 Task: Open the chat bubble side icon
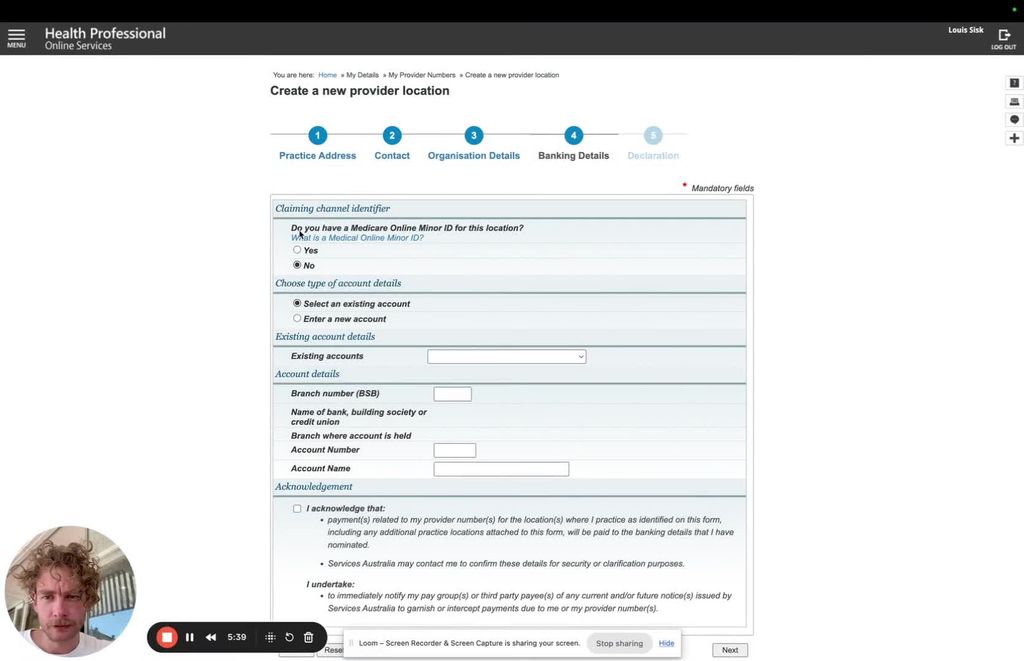(x=1014, y=120)
